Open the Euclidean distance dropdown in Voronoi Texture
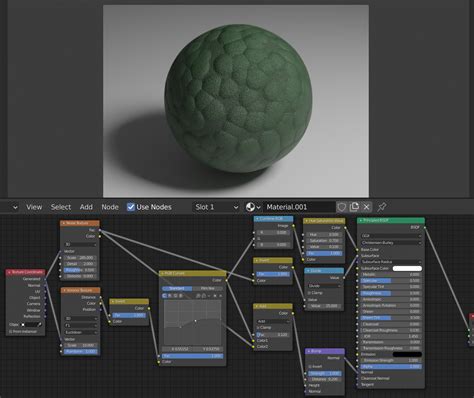This screenshot has height=398, width=474. 80,332
